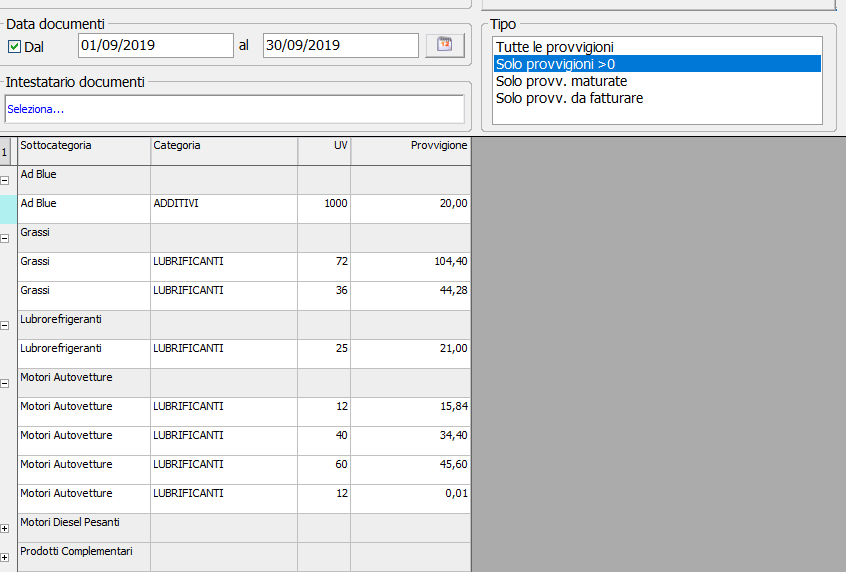Click the Grassi group header row
This screenshot has height=572, width=846.
(244, 238)
